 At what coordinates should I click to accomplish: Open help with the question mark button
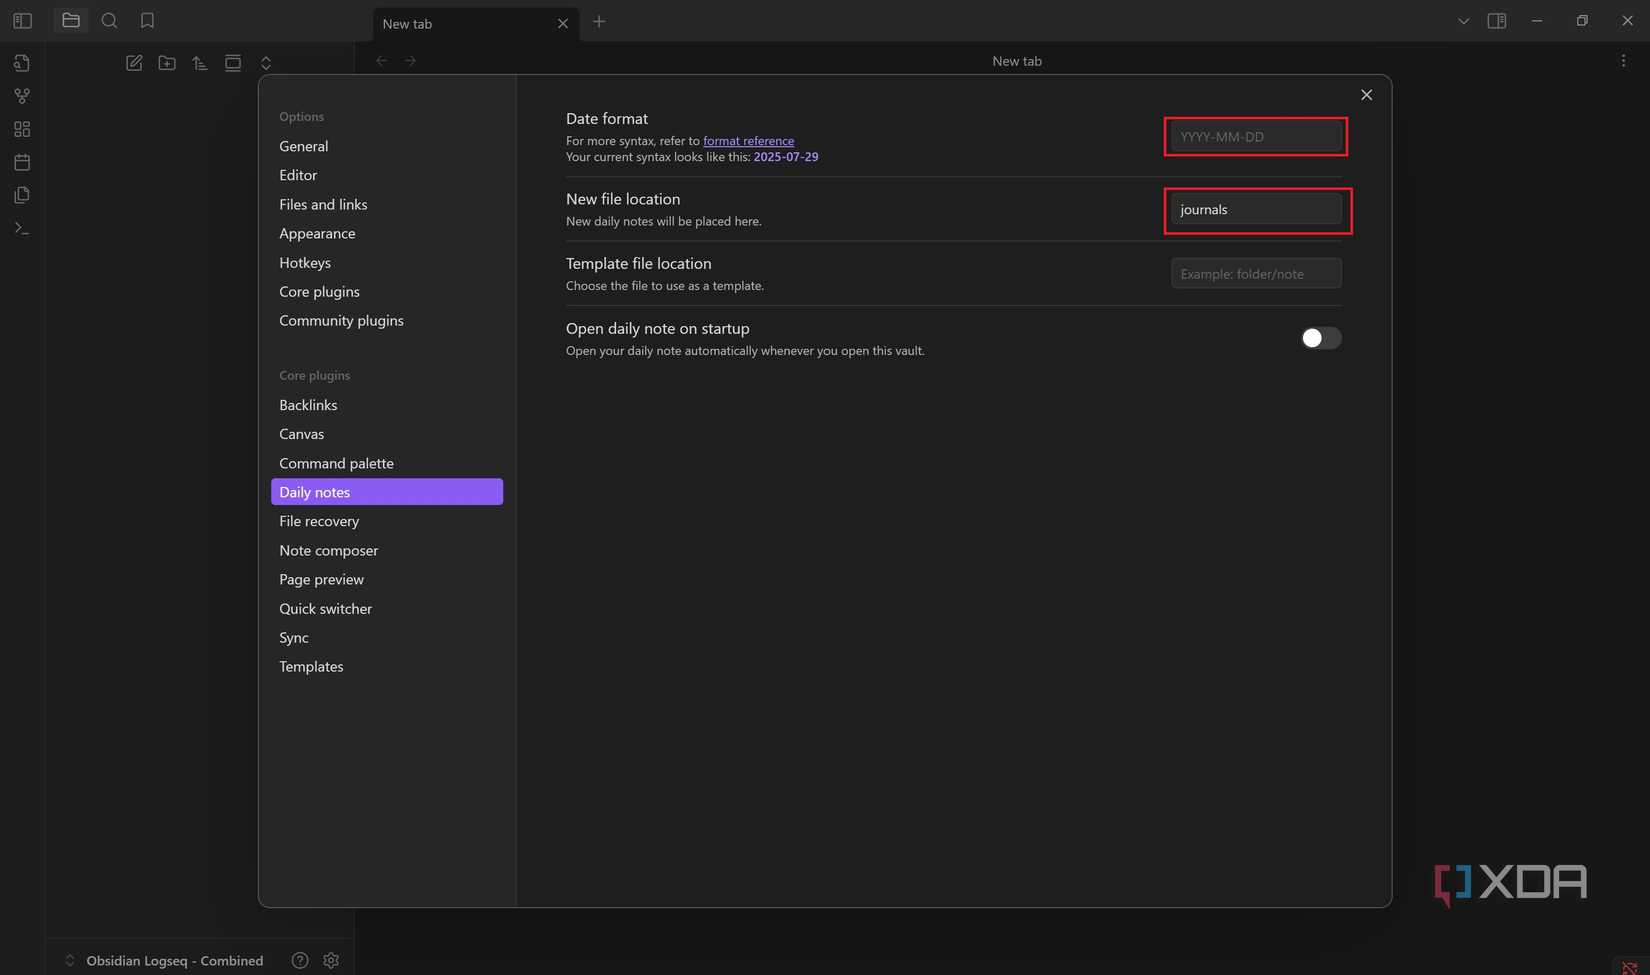click(299, 960)
